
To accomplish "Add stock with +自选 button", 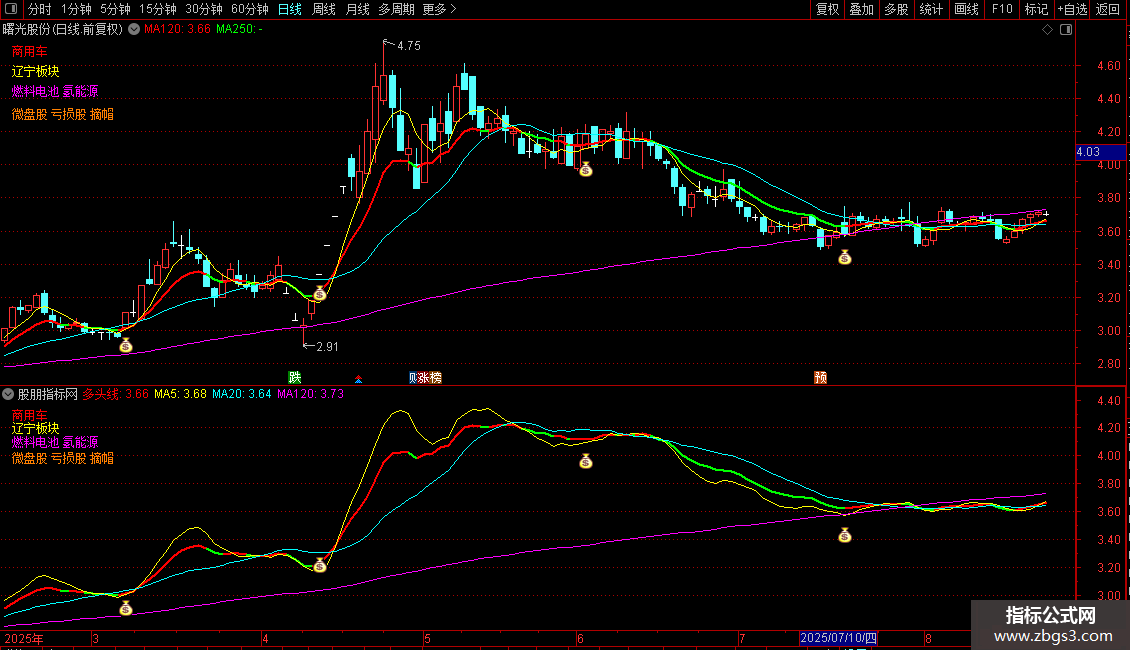I will (x=1073, y=9).
